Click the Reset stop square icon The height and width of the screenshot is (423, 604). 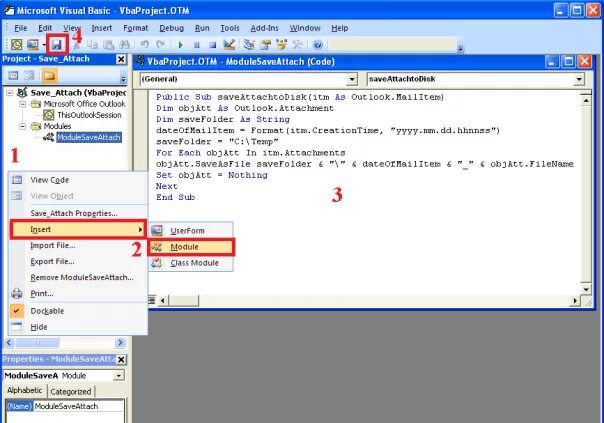(212, 45)
